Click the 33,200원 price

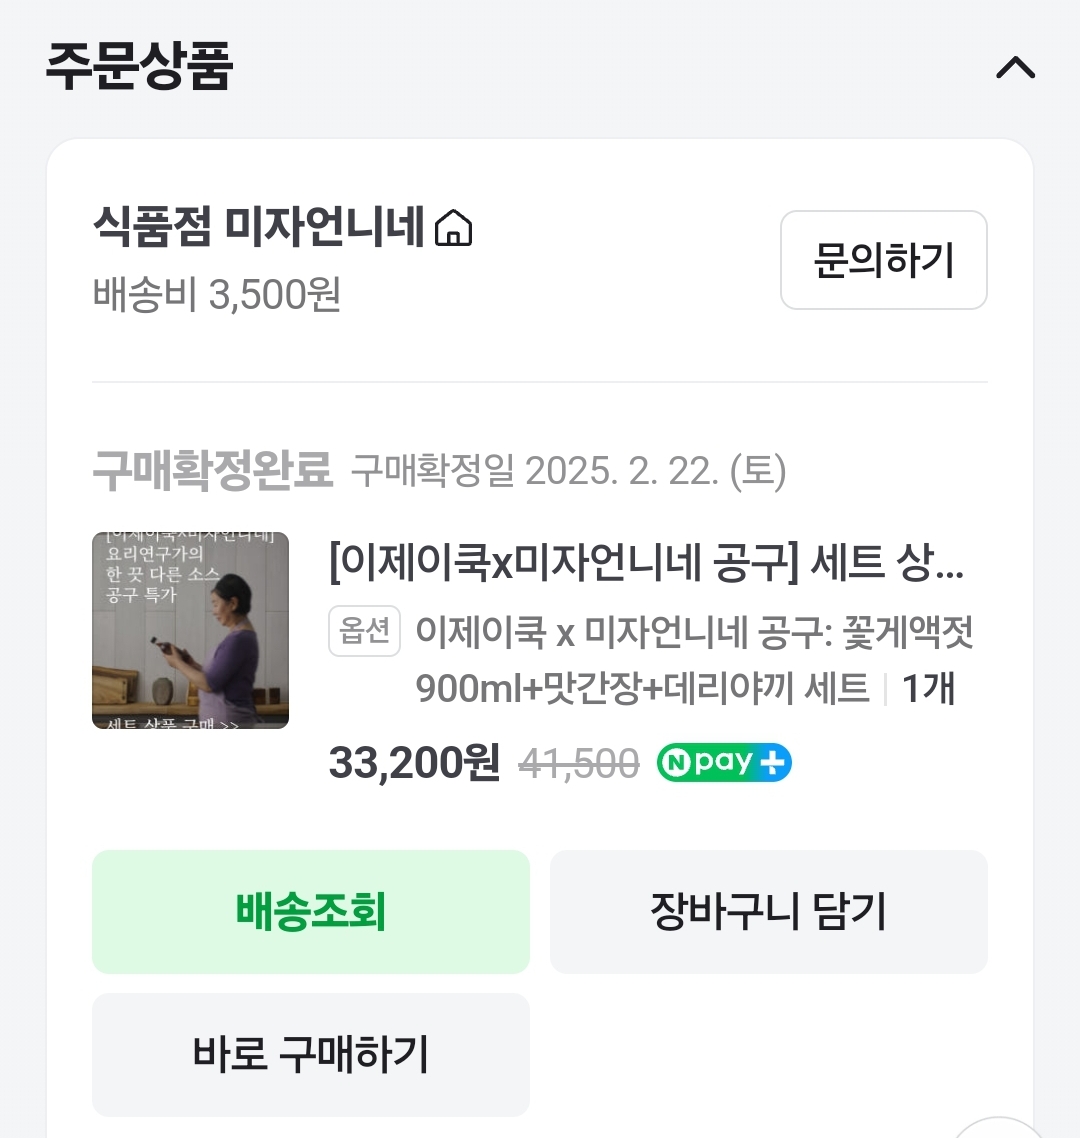tap(414, 764)
